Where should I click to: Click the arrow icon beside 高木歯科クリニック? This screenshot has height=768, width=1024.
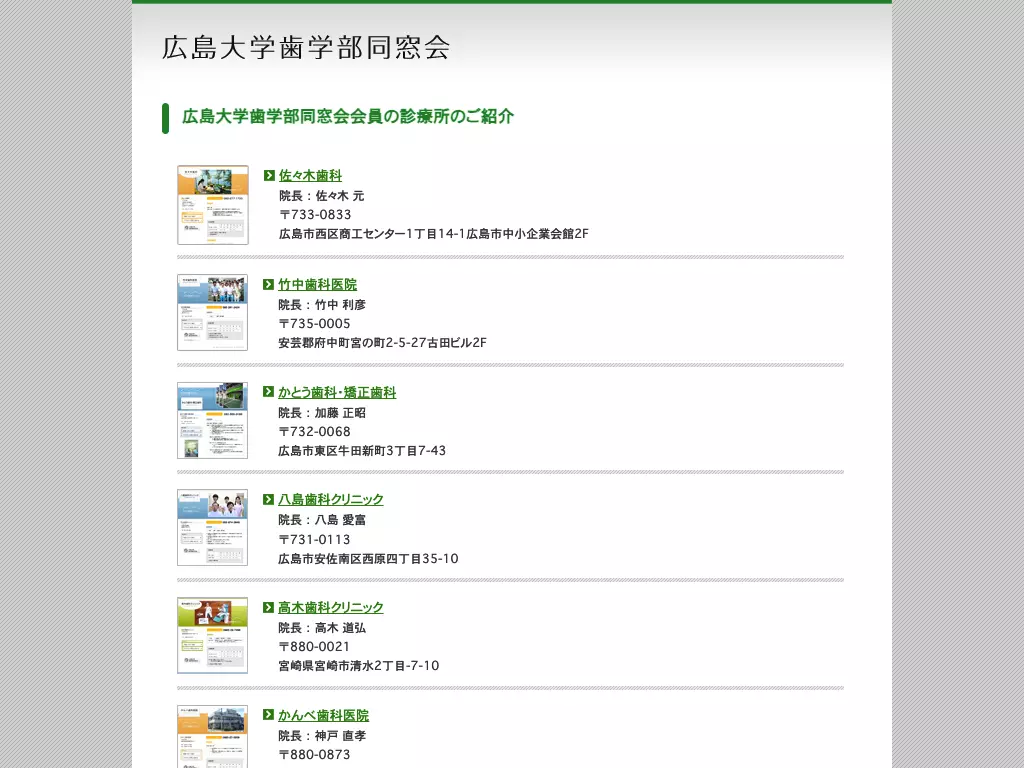click(268, 607)
